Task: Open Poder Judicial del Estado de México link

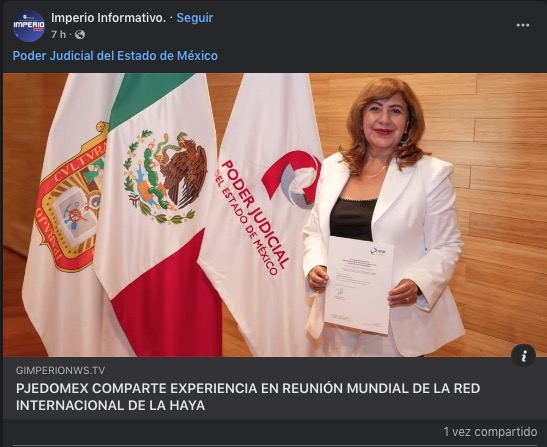Action: [x=115, y=55]
